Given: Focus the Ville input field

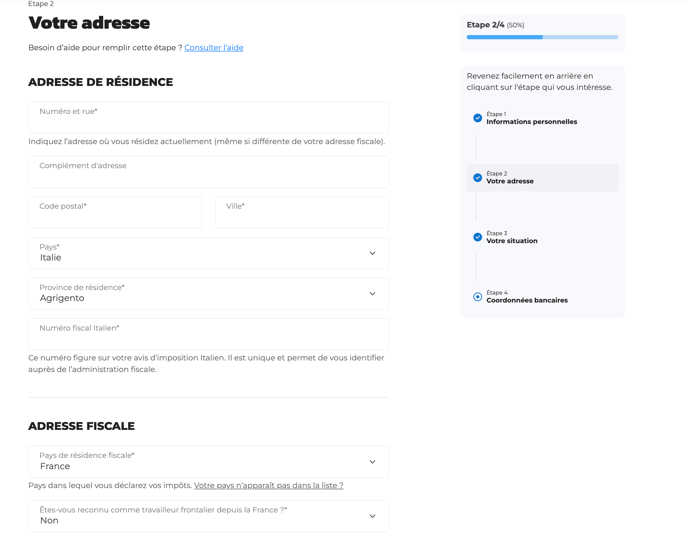Looking at the screenshot, I should click(x=301, y=212).
